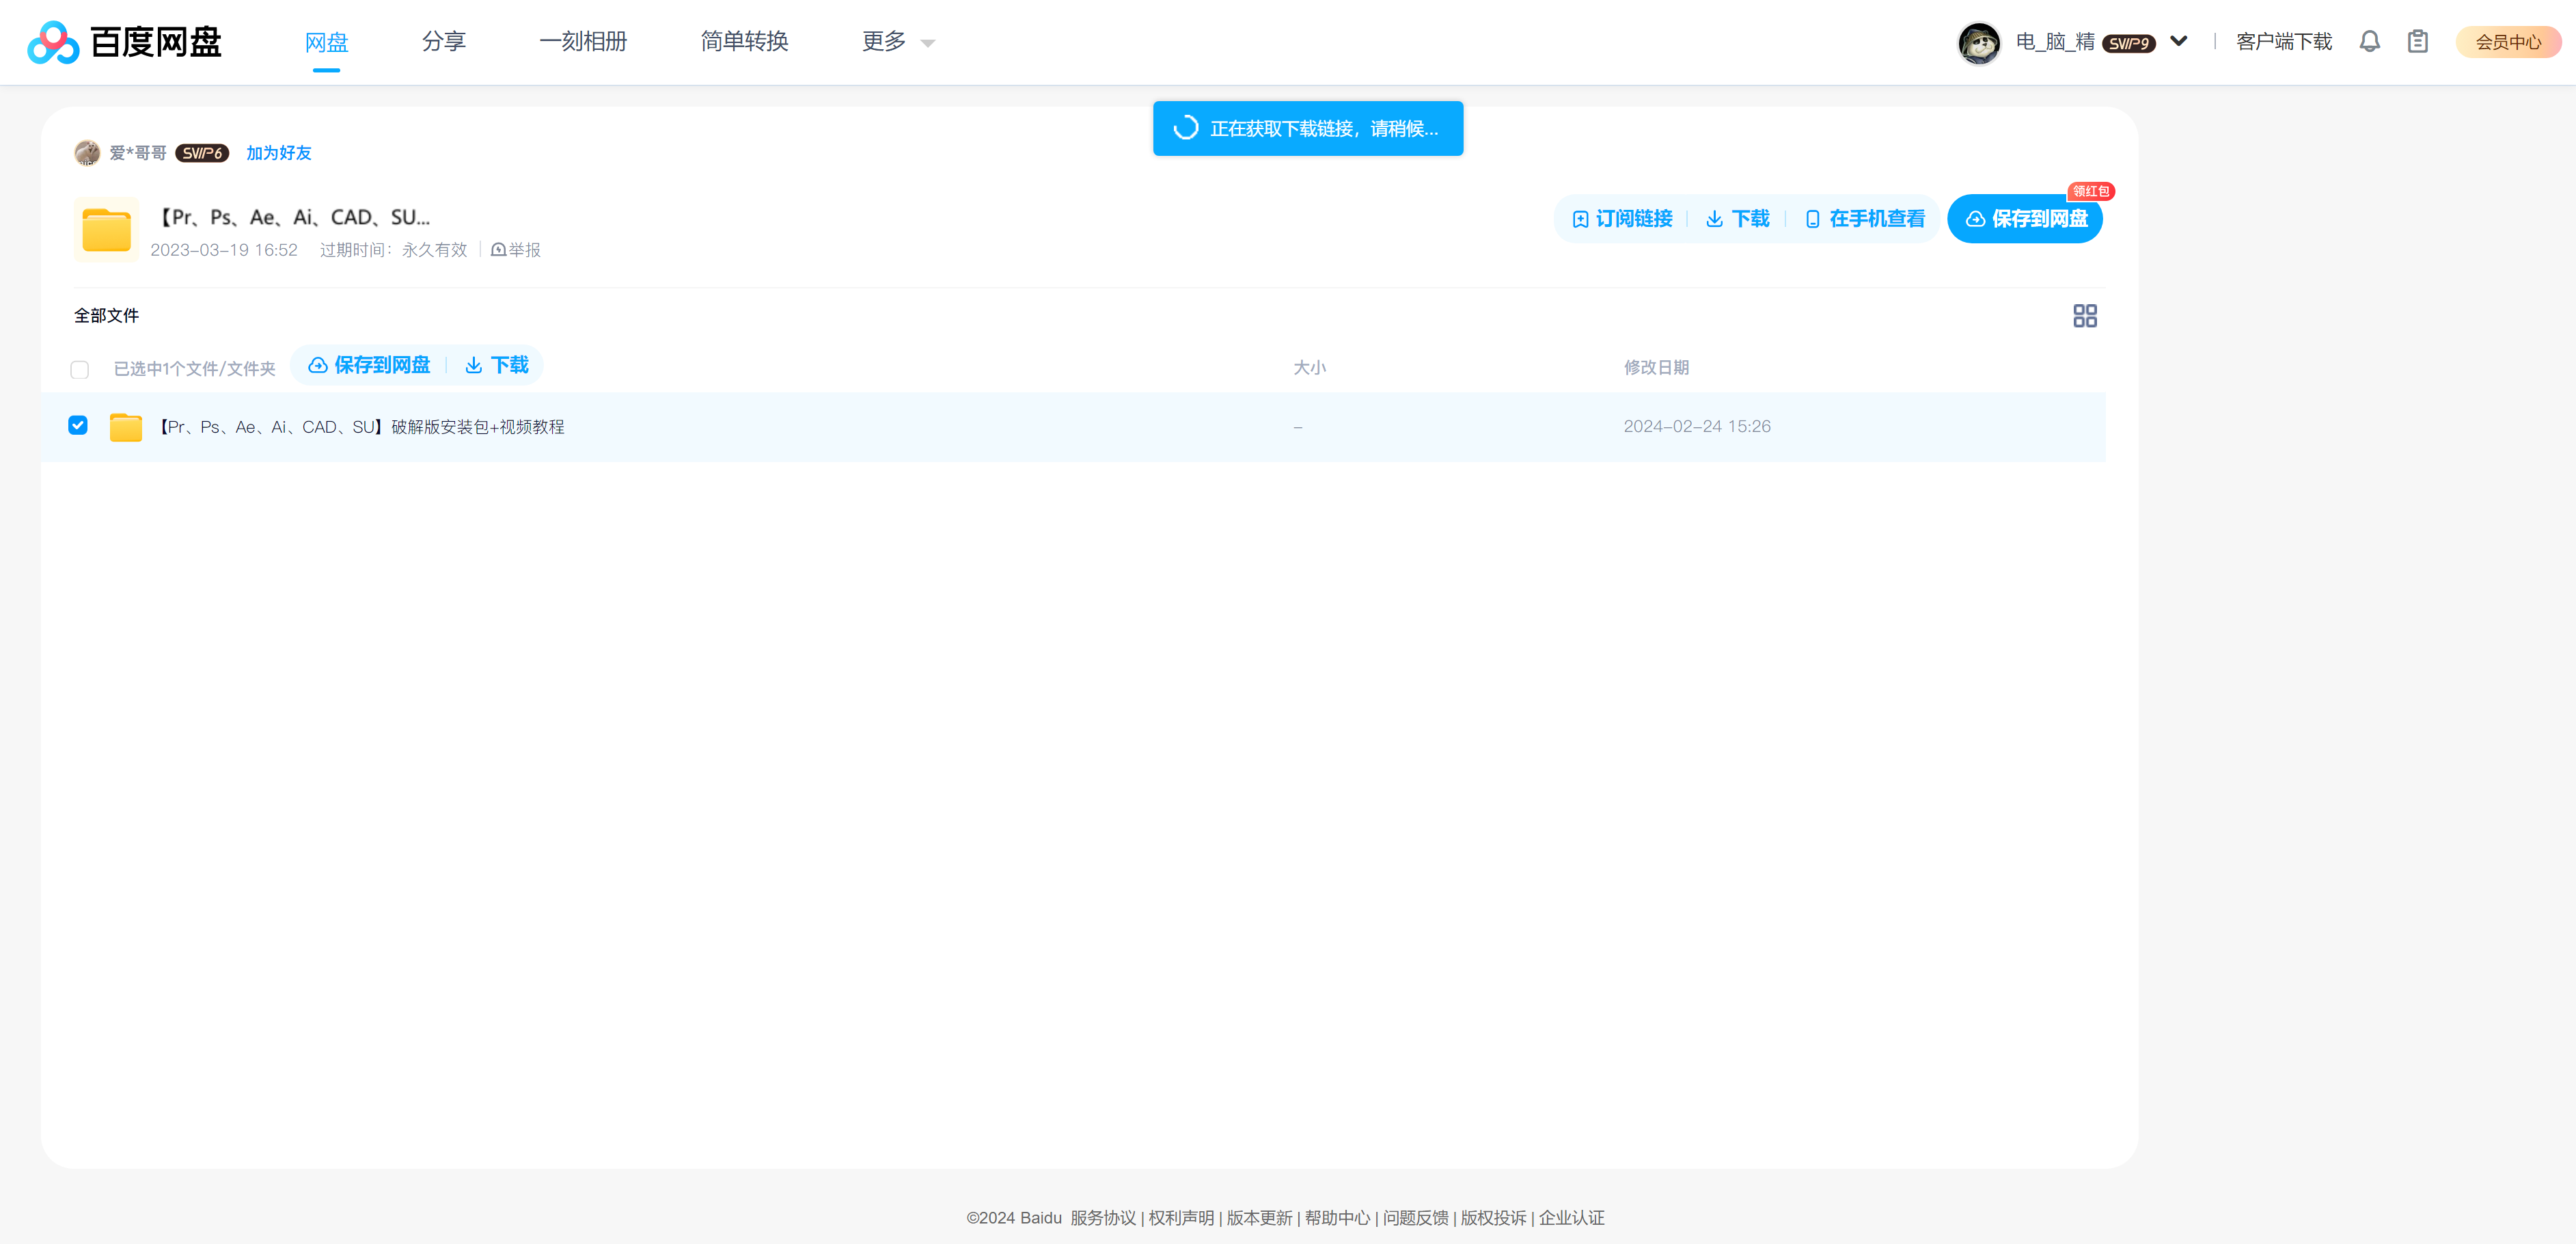The image size is (2576, 1244).
Task: Click the sharer avatar 爱*哥哥
Action: (x=87, y=153)
